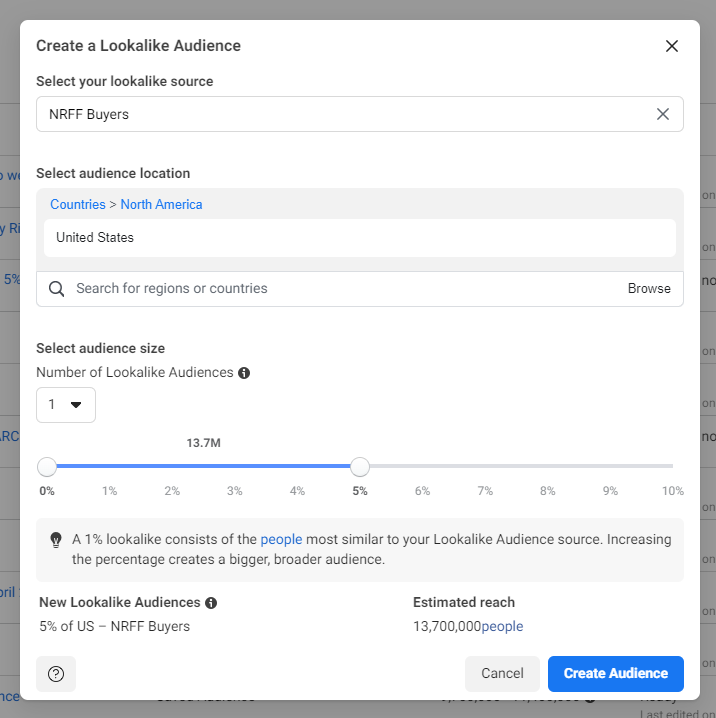Open the Number of Lookalike Audiences dropdown
Image resolution: width=716 pixels, height=718 pixels.
[66, 405]
